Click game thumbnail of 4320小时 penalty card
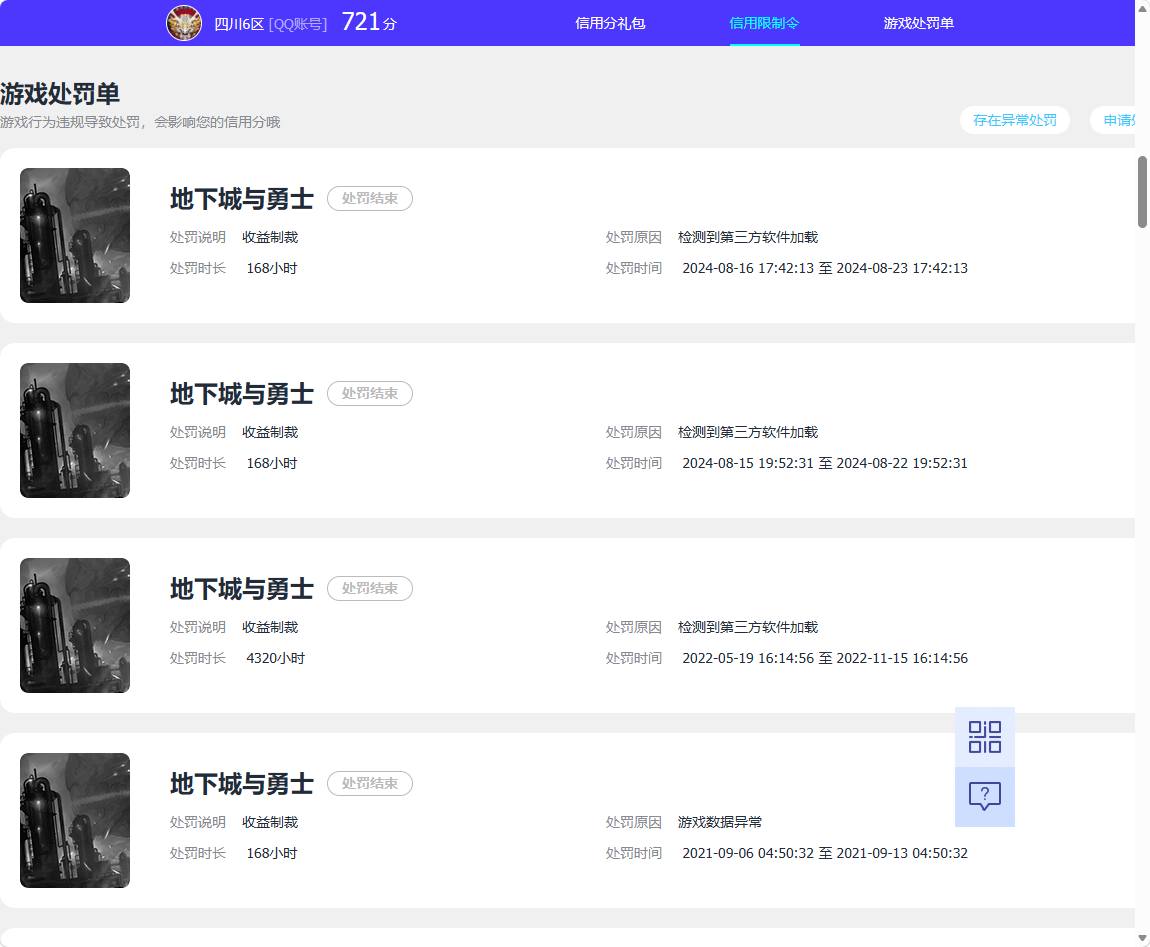1150x947 pixels. click(75, 626)
